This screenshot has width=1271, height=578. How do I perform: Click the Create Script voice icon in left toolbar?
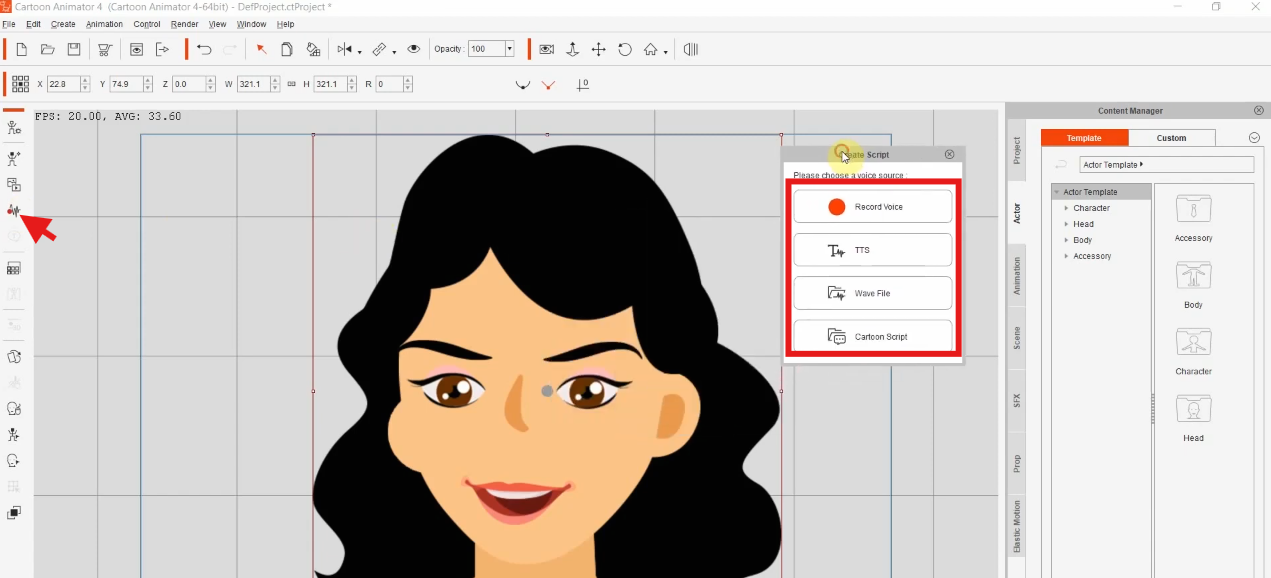click(x=14, y=211)
